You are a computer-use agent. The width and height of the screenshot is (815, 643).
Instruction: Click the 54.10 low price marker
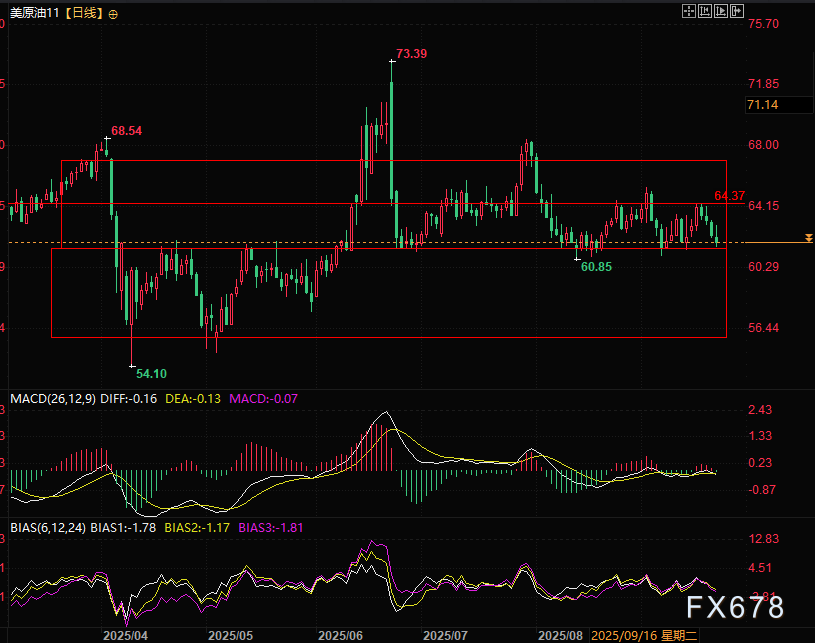click(x=151, y=373)
